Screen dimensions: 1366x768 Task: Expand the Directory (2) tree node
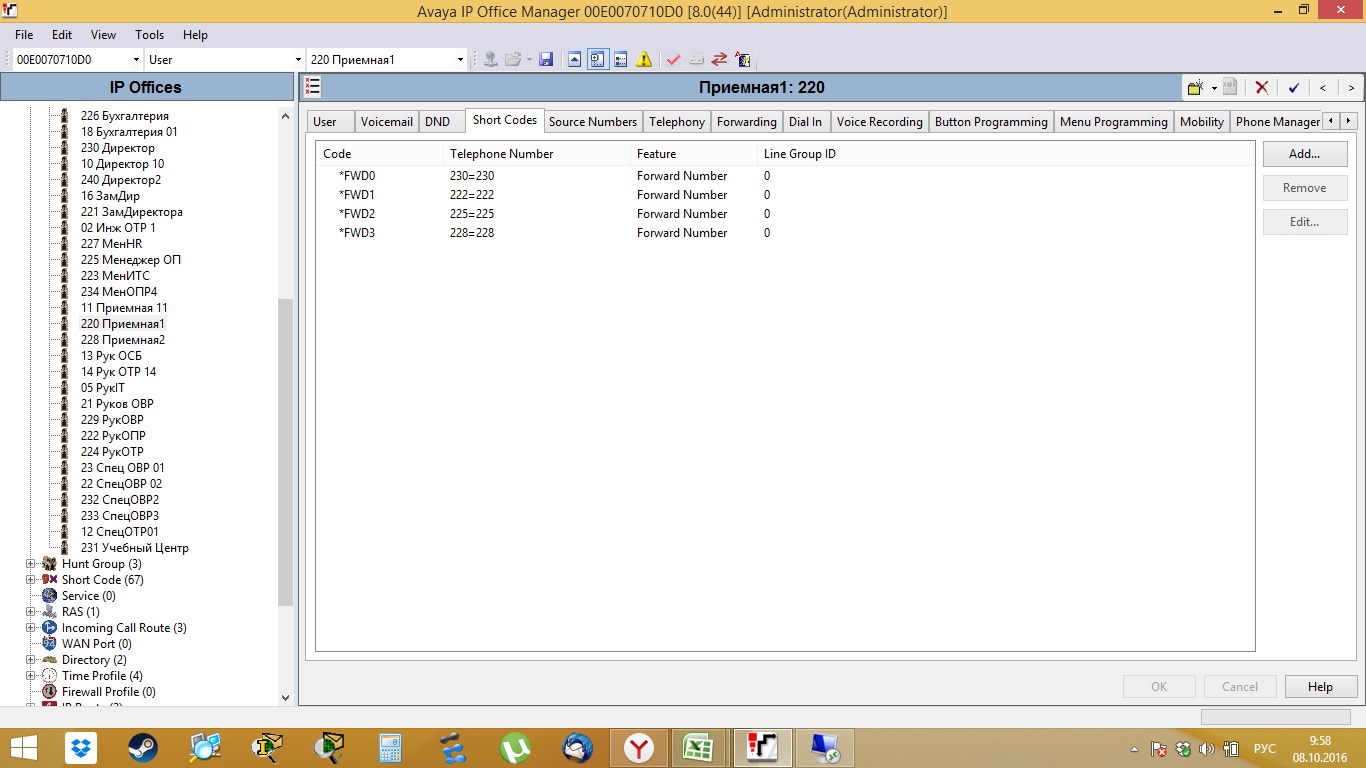30,660
